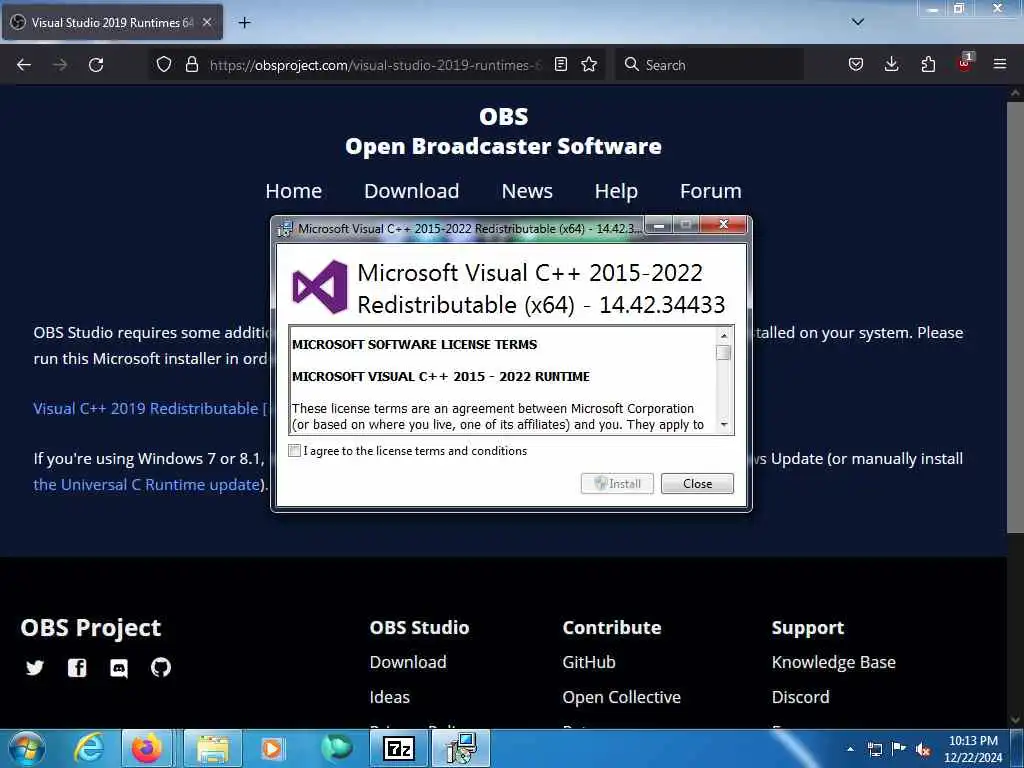Open OBS Project GitHub icon
Screen dimensions: 1024x768
click(161, 667)
